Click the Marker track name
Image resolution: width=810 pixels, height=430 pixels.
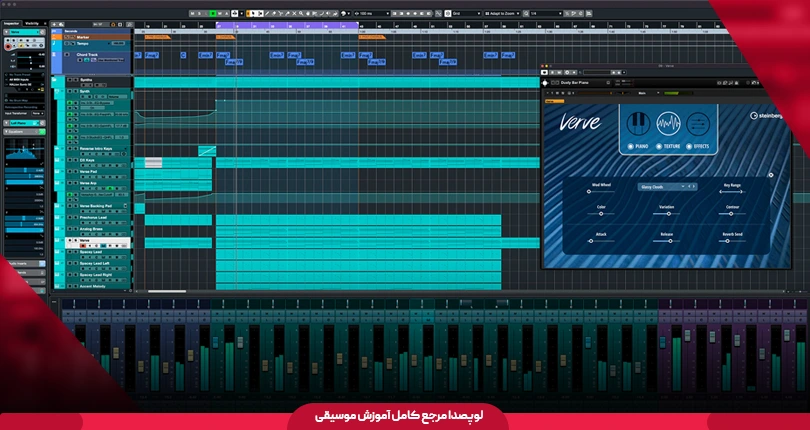click(x=83, y=37)
